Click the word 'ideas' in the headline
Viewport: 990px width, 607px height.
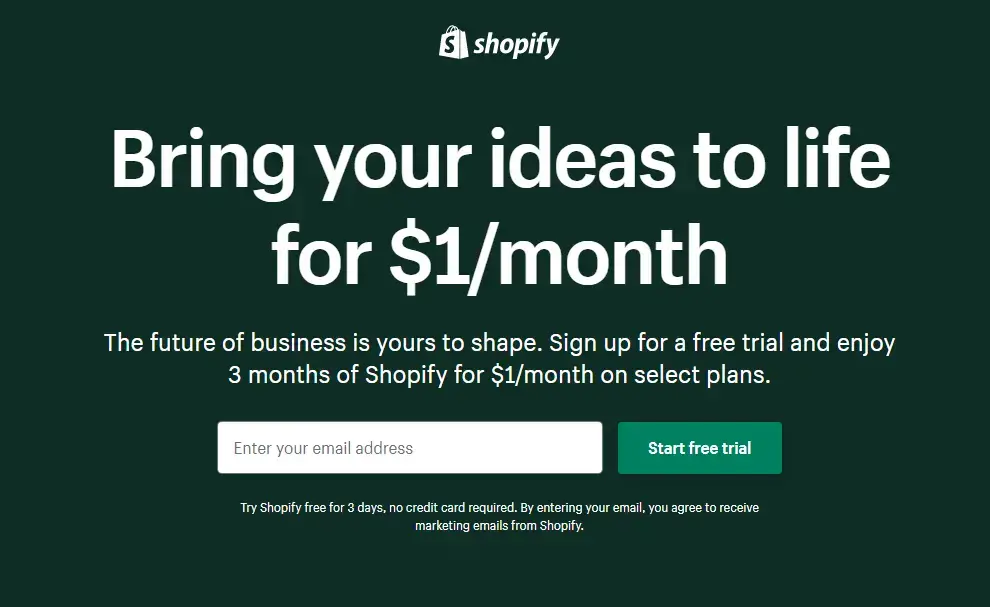583,158
